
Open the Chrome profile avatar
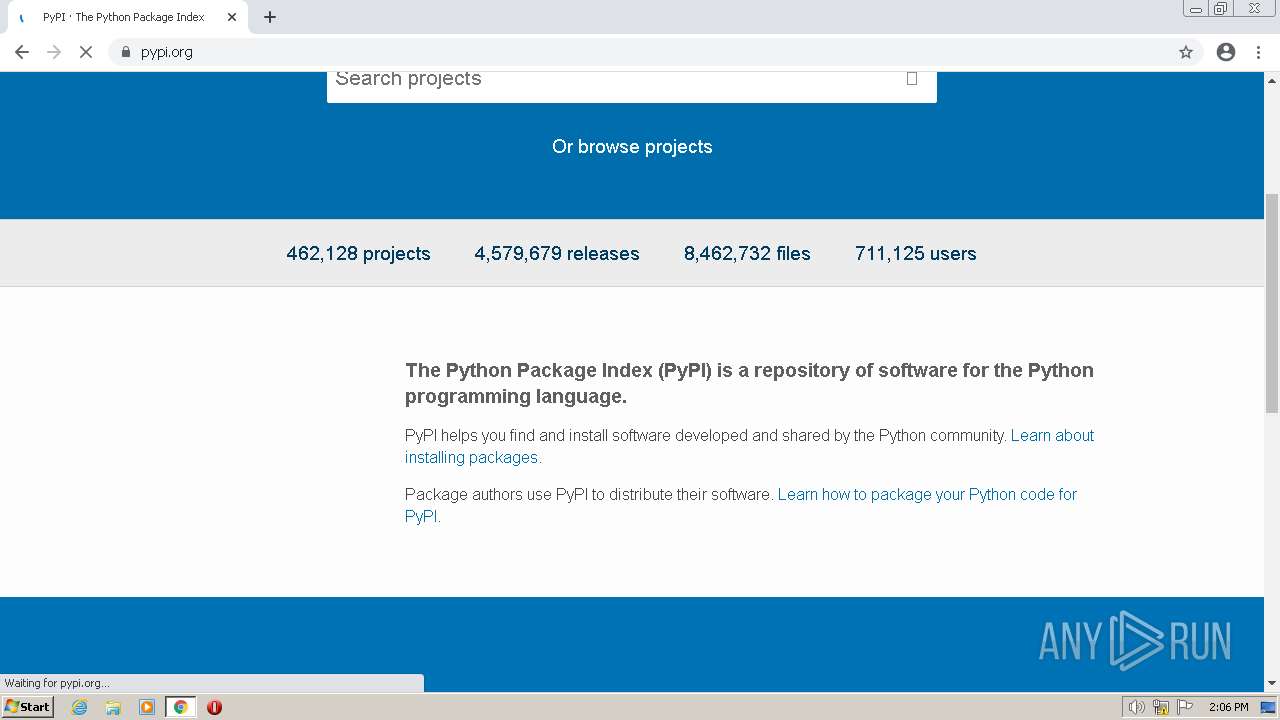coord(1226,52)
